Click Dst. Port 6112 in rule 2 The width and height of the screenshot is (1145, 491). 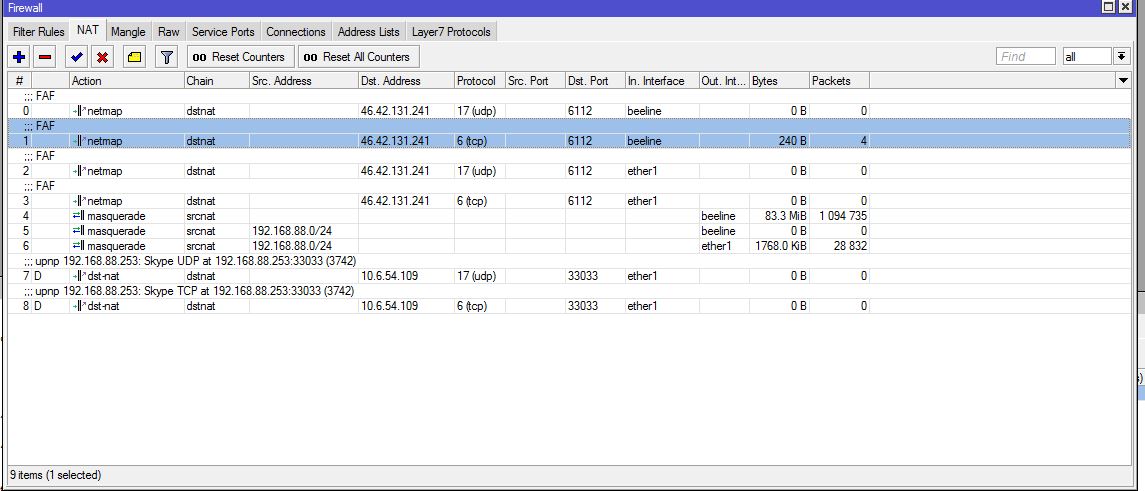pyautogui.click(x=580, y=171)
